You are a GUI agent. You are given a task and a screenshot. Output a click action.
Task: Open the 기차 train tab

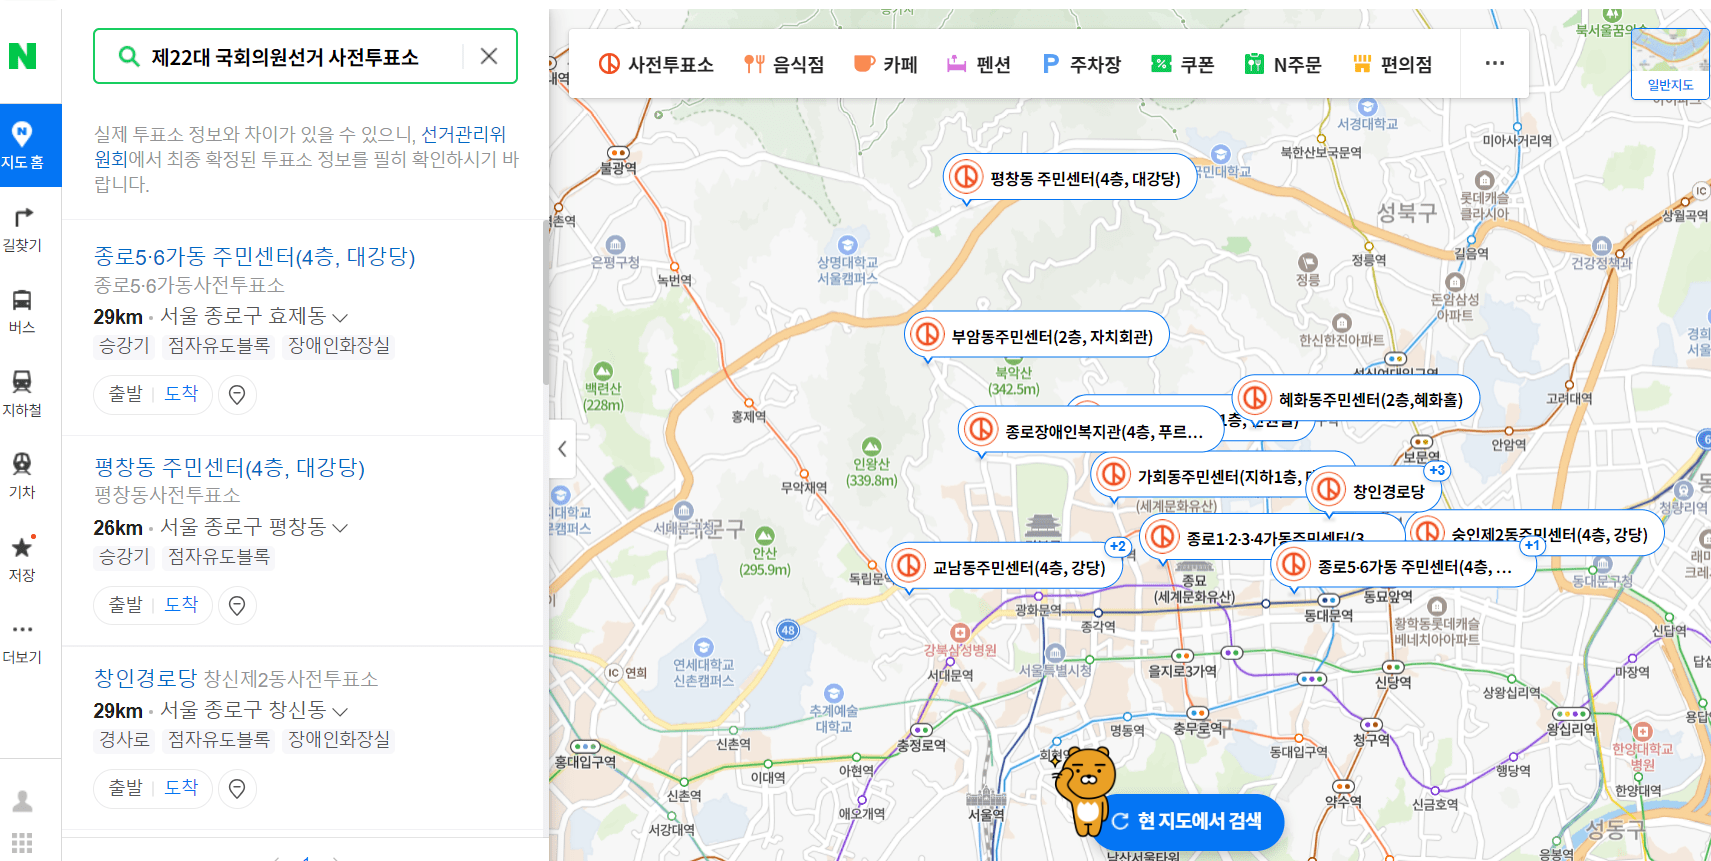tap(22, 476)
